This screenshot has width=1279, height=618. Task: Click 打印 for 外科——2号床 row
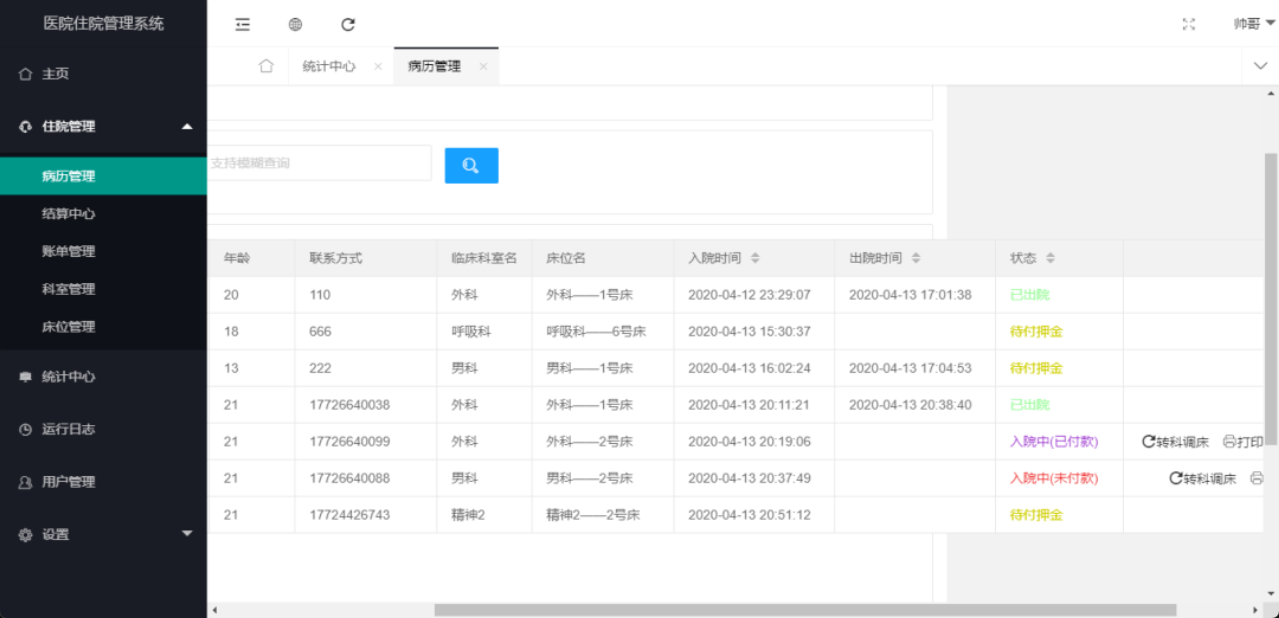pyautogui.click(x=1243, y=442)
